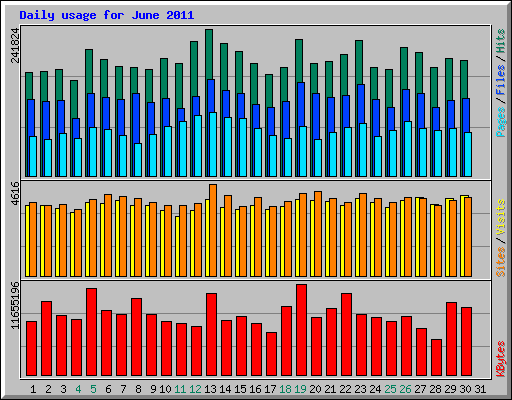Click the red KBytes bar for day 1
Screen dimensions: 512x400
[x=31, y=349]
